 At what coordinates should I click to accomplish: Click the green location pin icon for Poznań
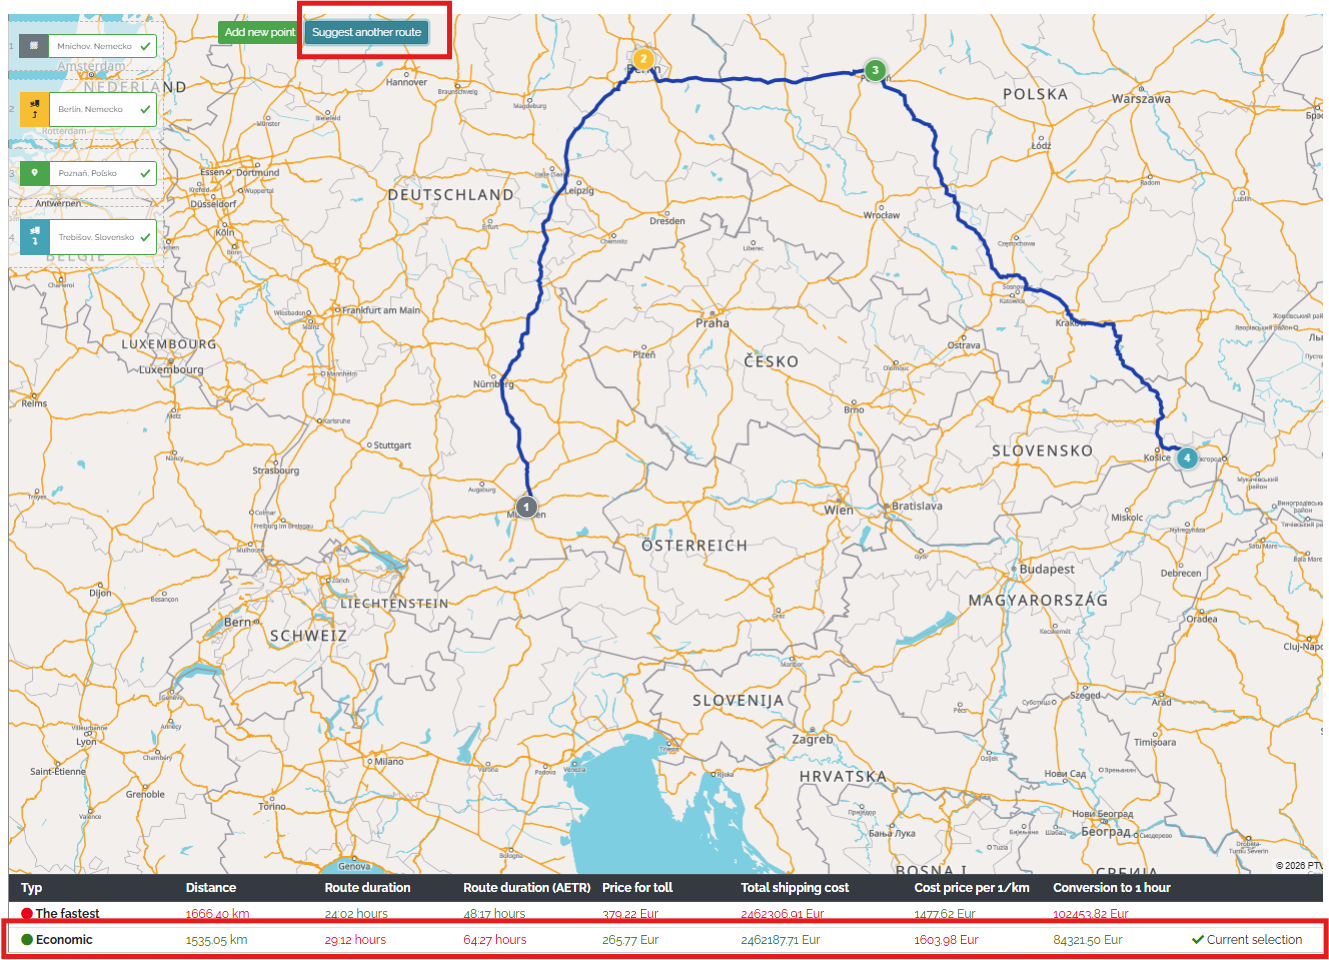(34, 173)
